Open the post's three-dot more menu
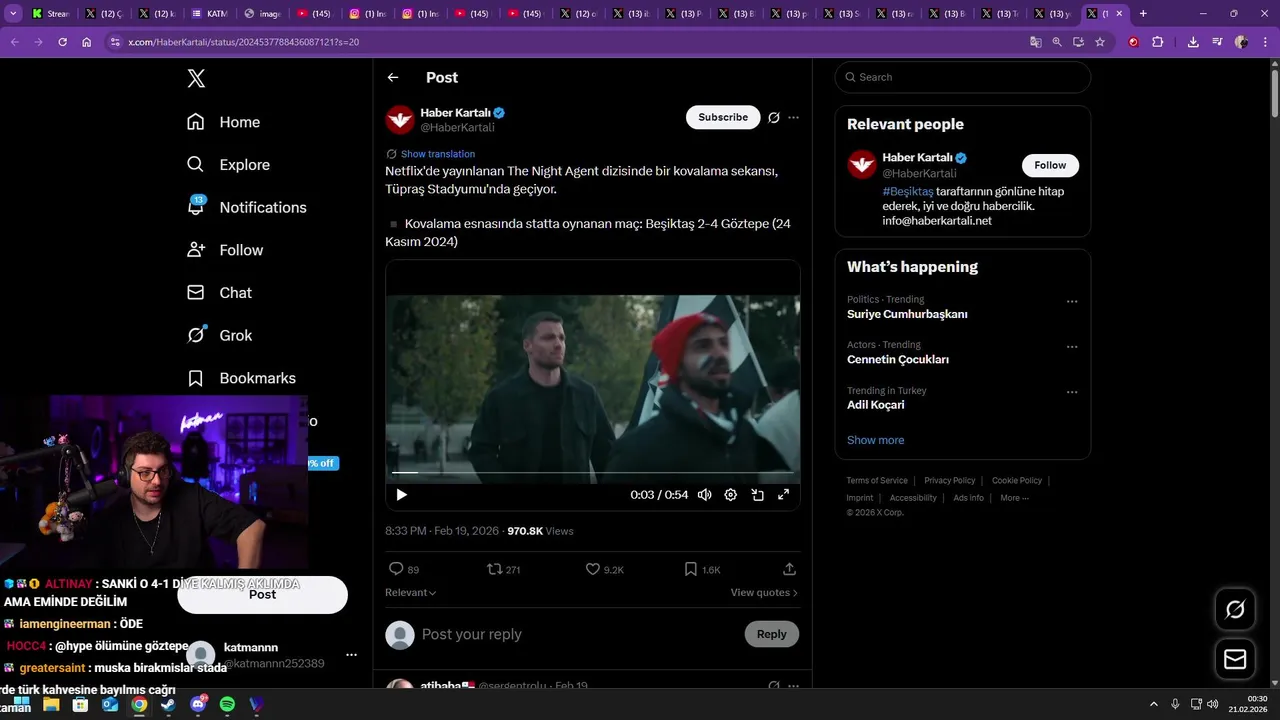The image size is (1280, 720). tap(793, 118)
